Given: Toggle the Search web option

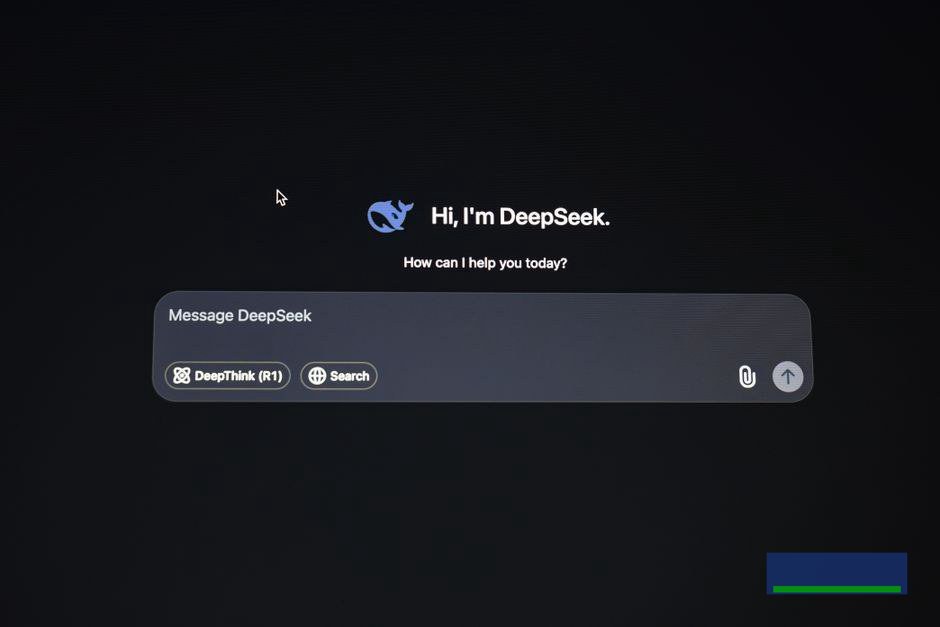Looking at the screenshot, I should point(339,376).
